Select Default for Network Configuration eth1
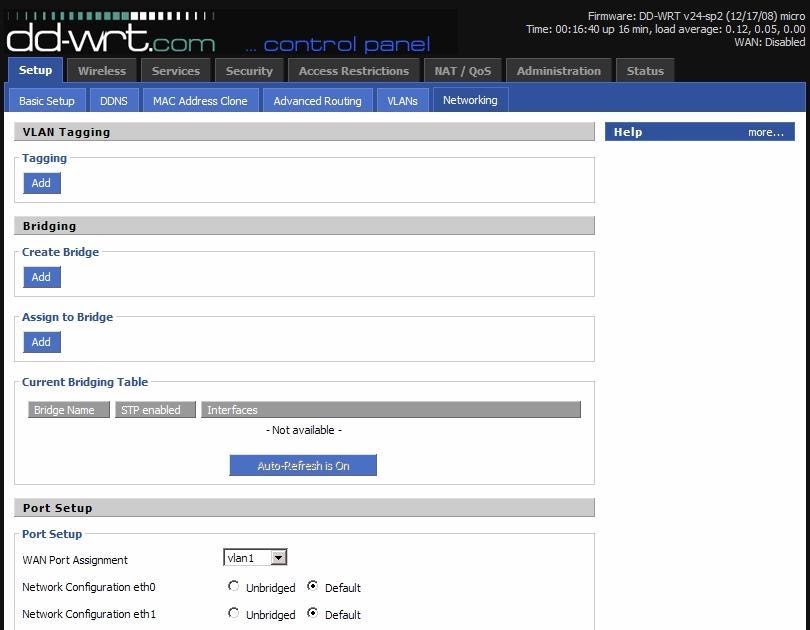 (312, 613)
